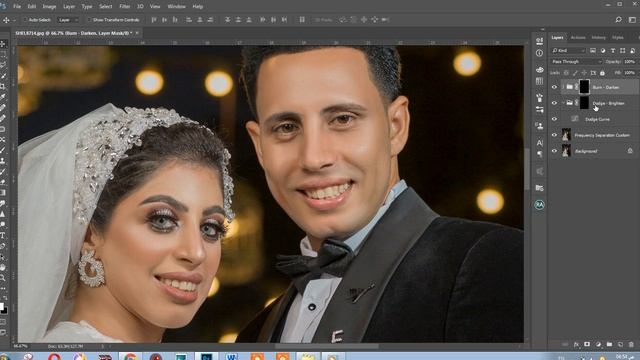Viewport: 640px width, 360px height.
Task: Open the Select menu
Action: [x=105, y=7]
